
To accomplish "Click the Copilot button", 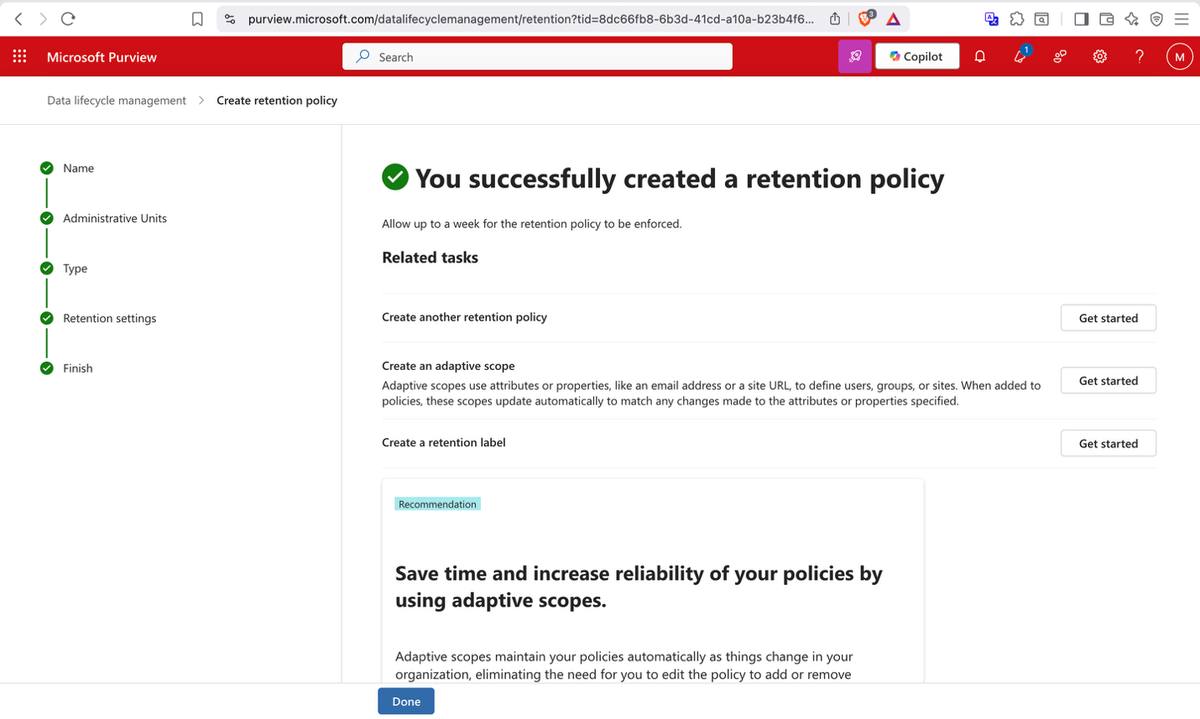I will [x=917, y=57].
